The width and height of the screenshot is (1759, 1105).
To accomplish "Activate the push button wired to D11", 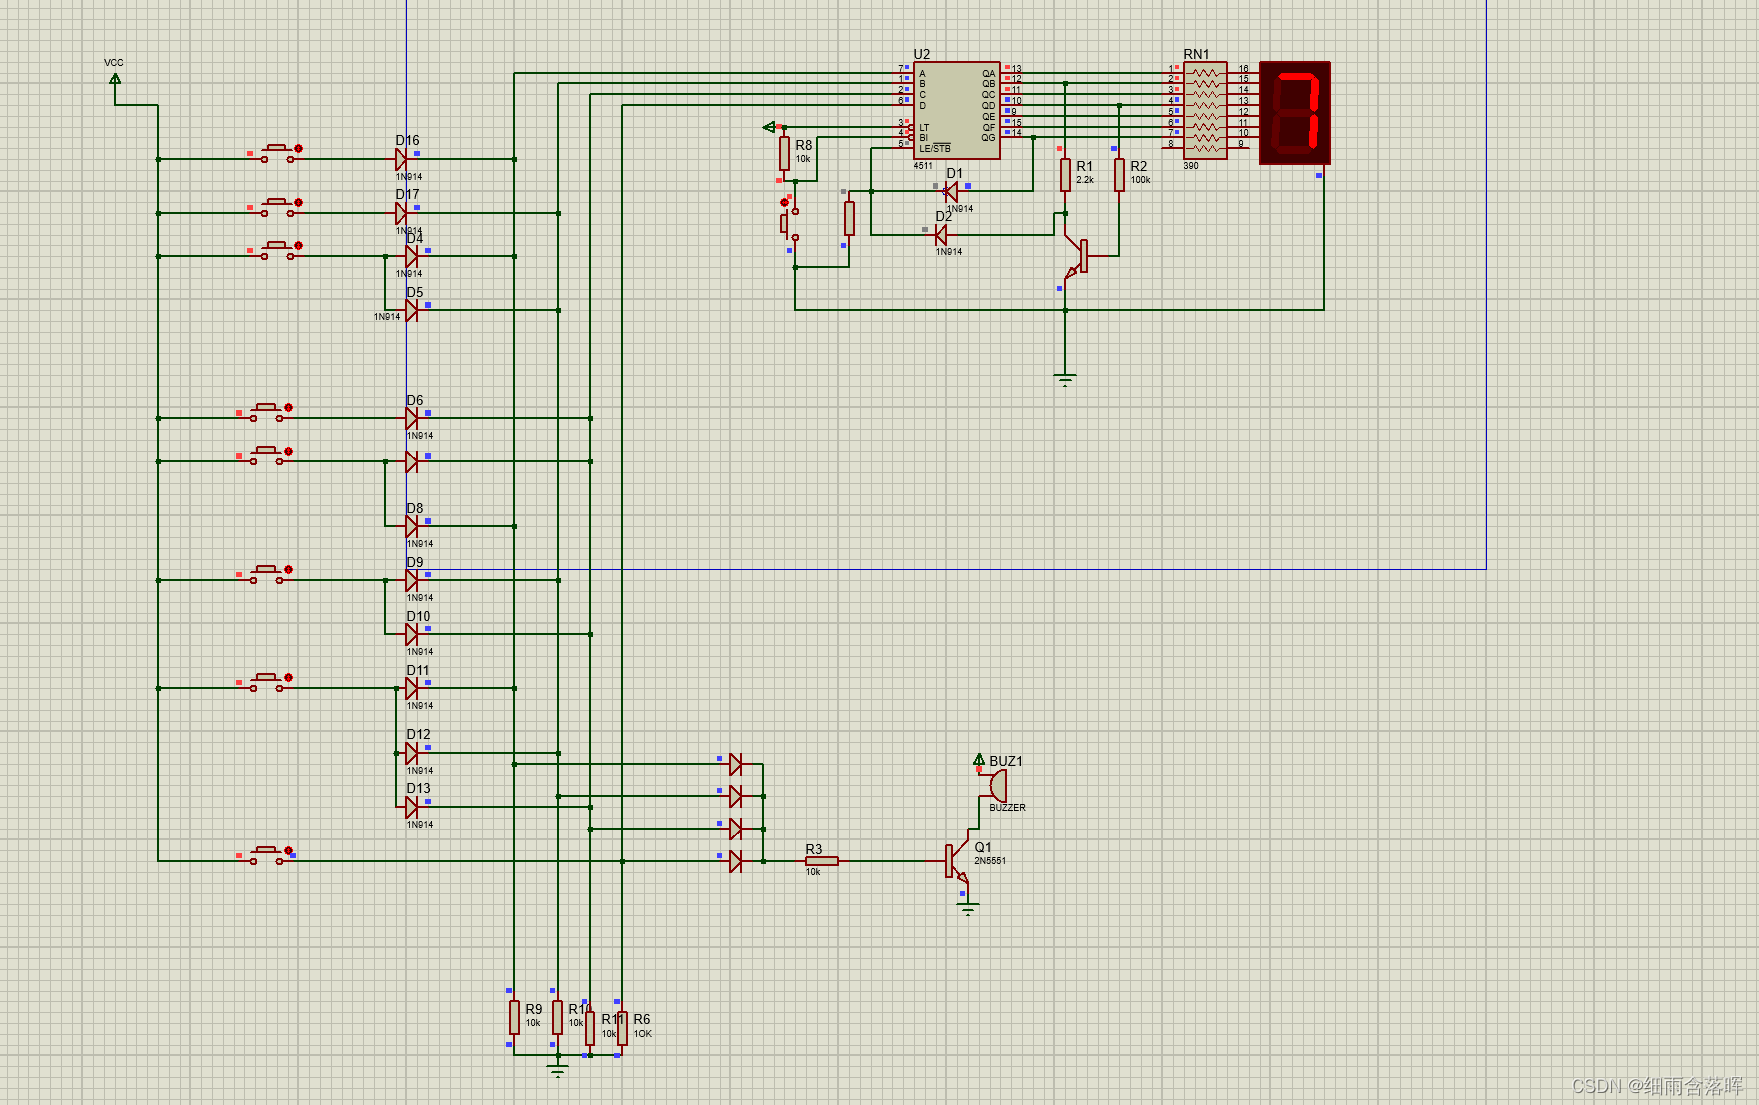I will [x=269, y=682].
